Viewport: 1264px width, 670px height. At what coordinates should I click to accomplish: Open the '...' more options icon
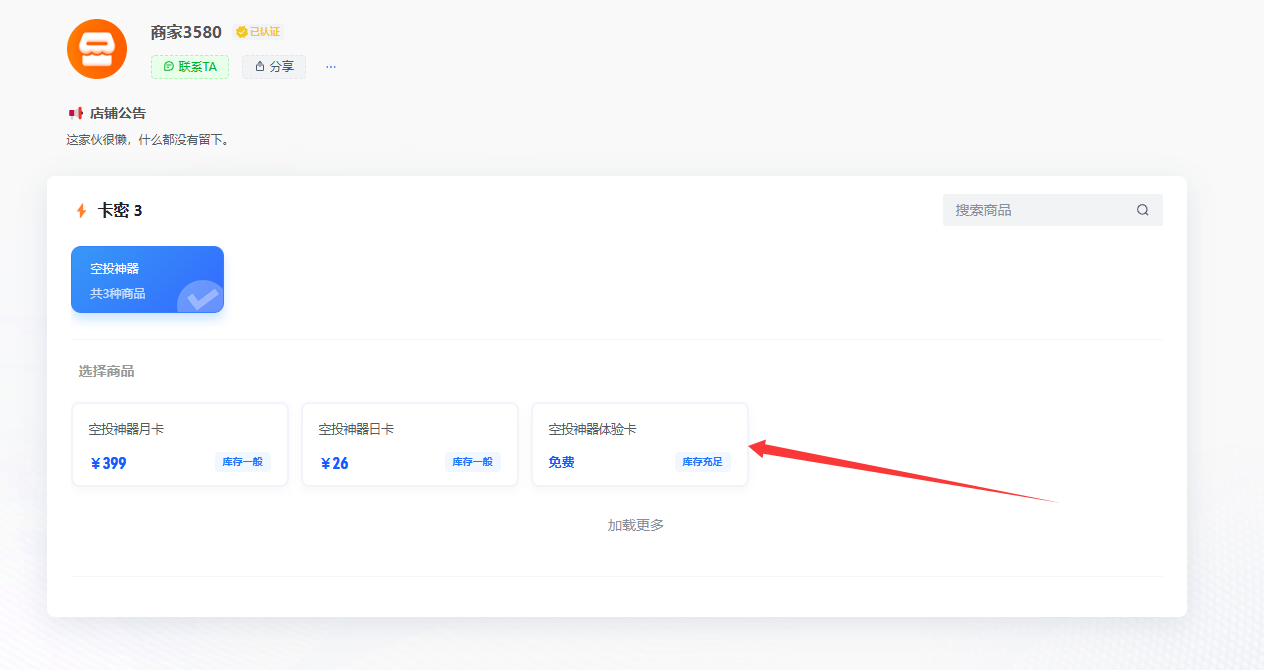click(x=330, y=66)
